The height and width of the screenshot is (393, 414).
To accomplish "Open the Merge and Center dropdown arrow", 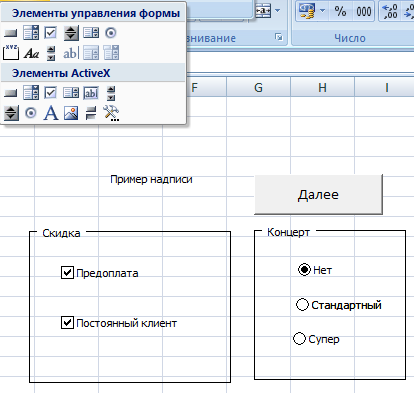I will 277,11.
